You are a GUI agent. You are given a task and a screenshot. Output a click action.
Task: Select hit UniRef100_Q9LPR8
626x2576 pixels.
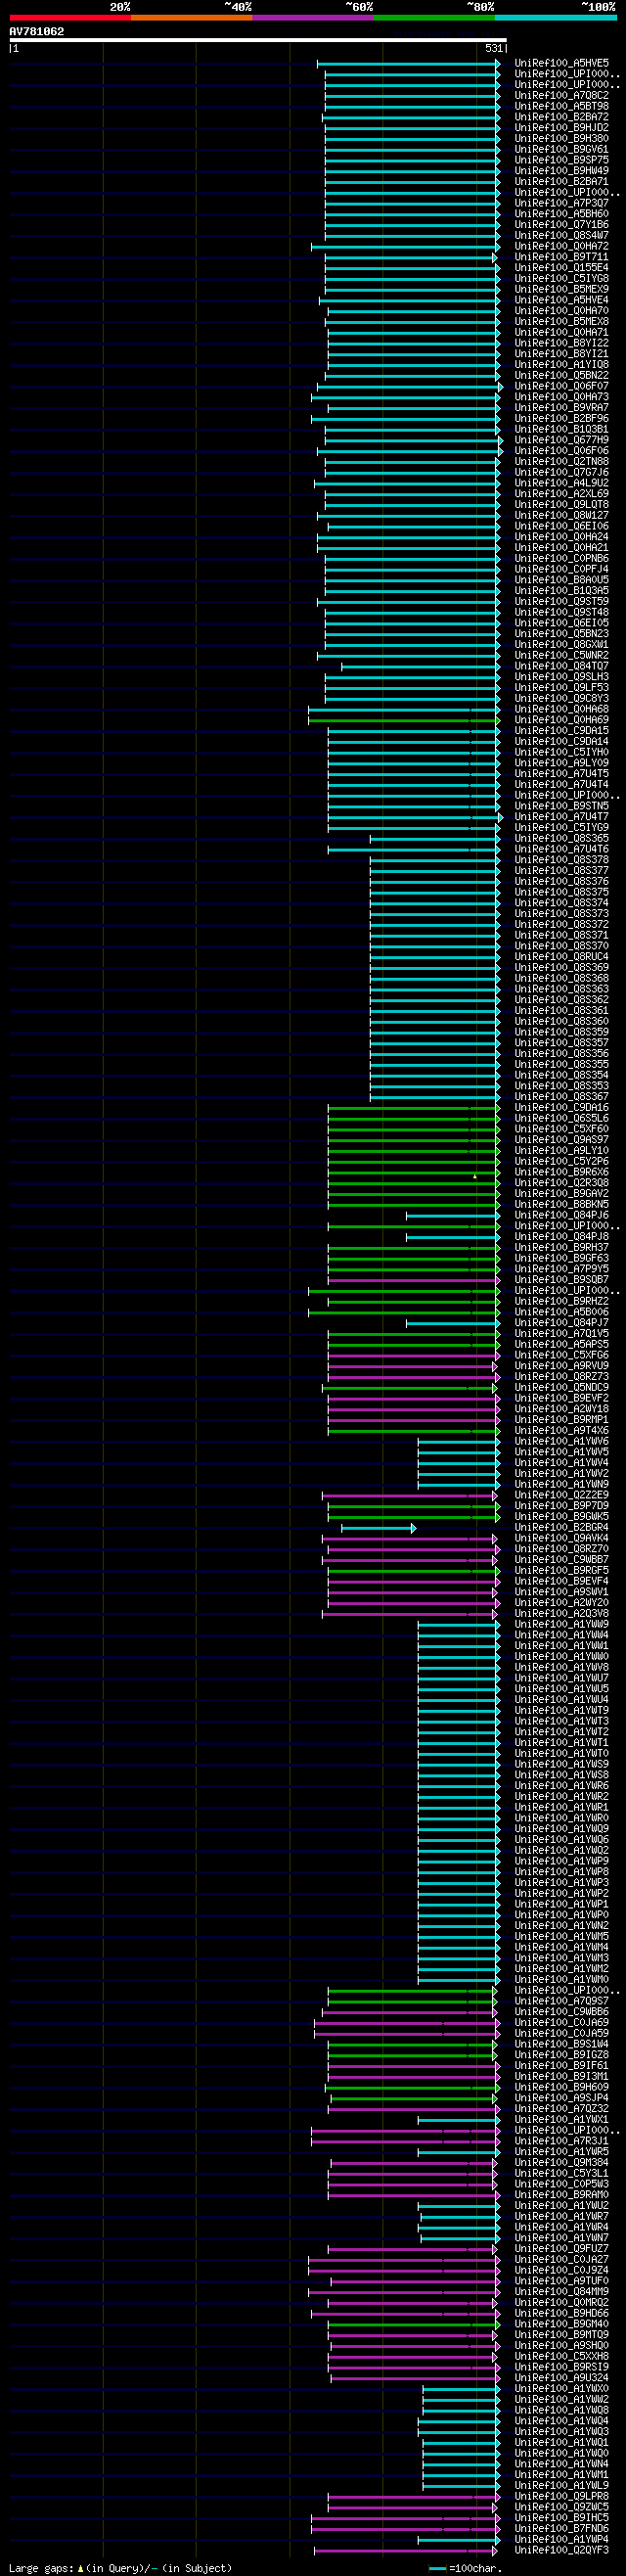pyautogui.click(x=561, y=2497)
